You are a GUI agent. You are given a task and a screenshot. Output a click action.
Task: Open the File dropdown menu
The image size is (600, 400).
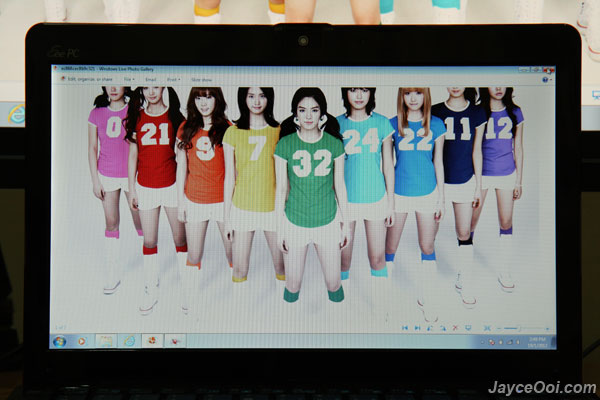[129, 79]
